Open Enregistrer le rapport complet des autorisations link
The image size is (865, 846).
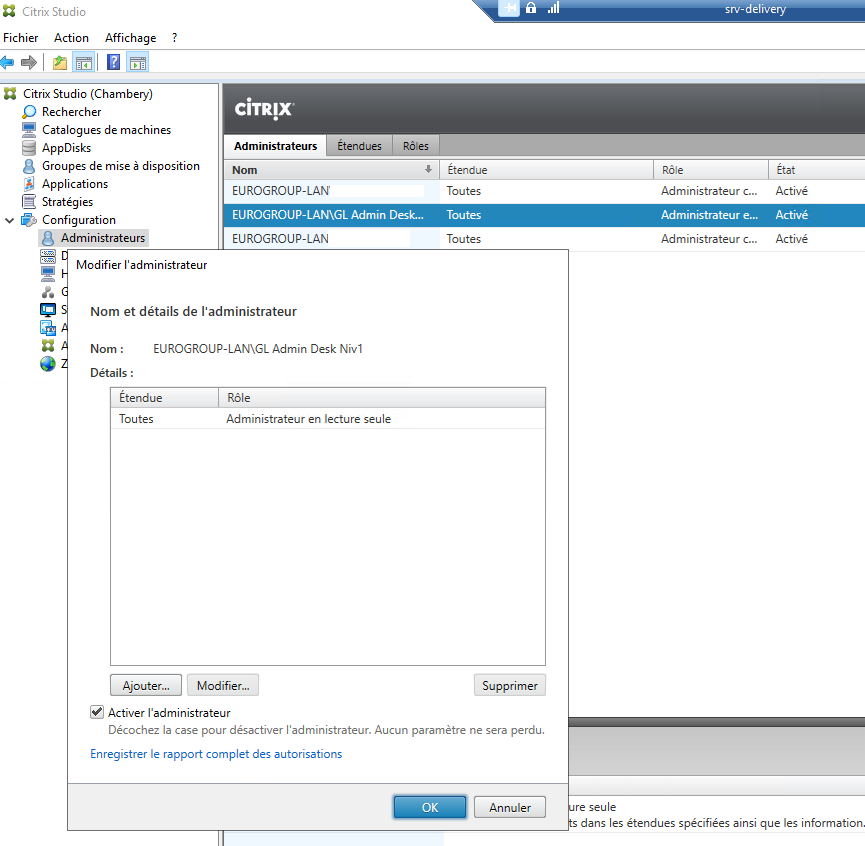click(x=216, y=754)
